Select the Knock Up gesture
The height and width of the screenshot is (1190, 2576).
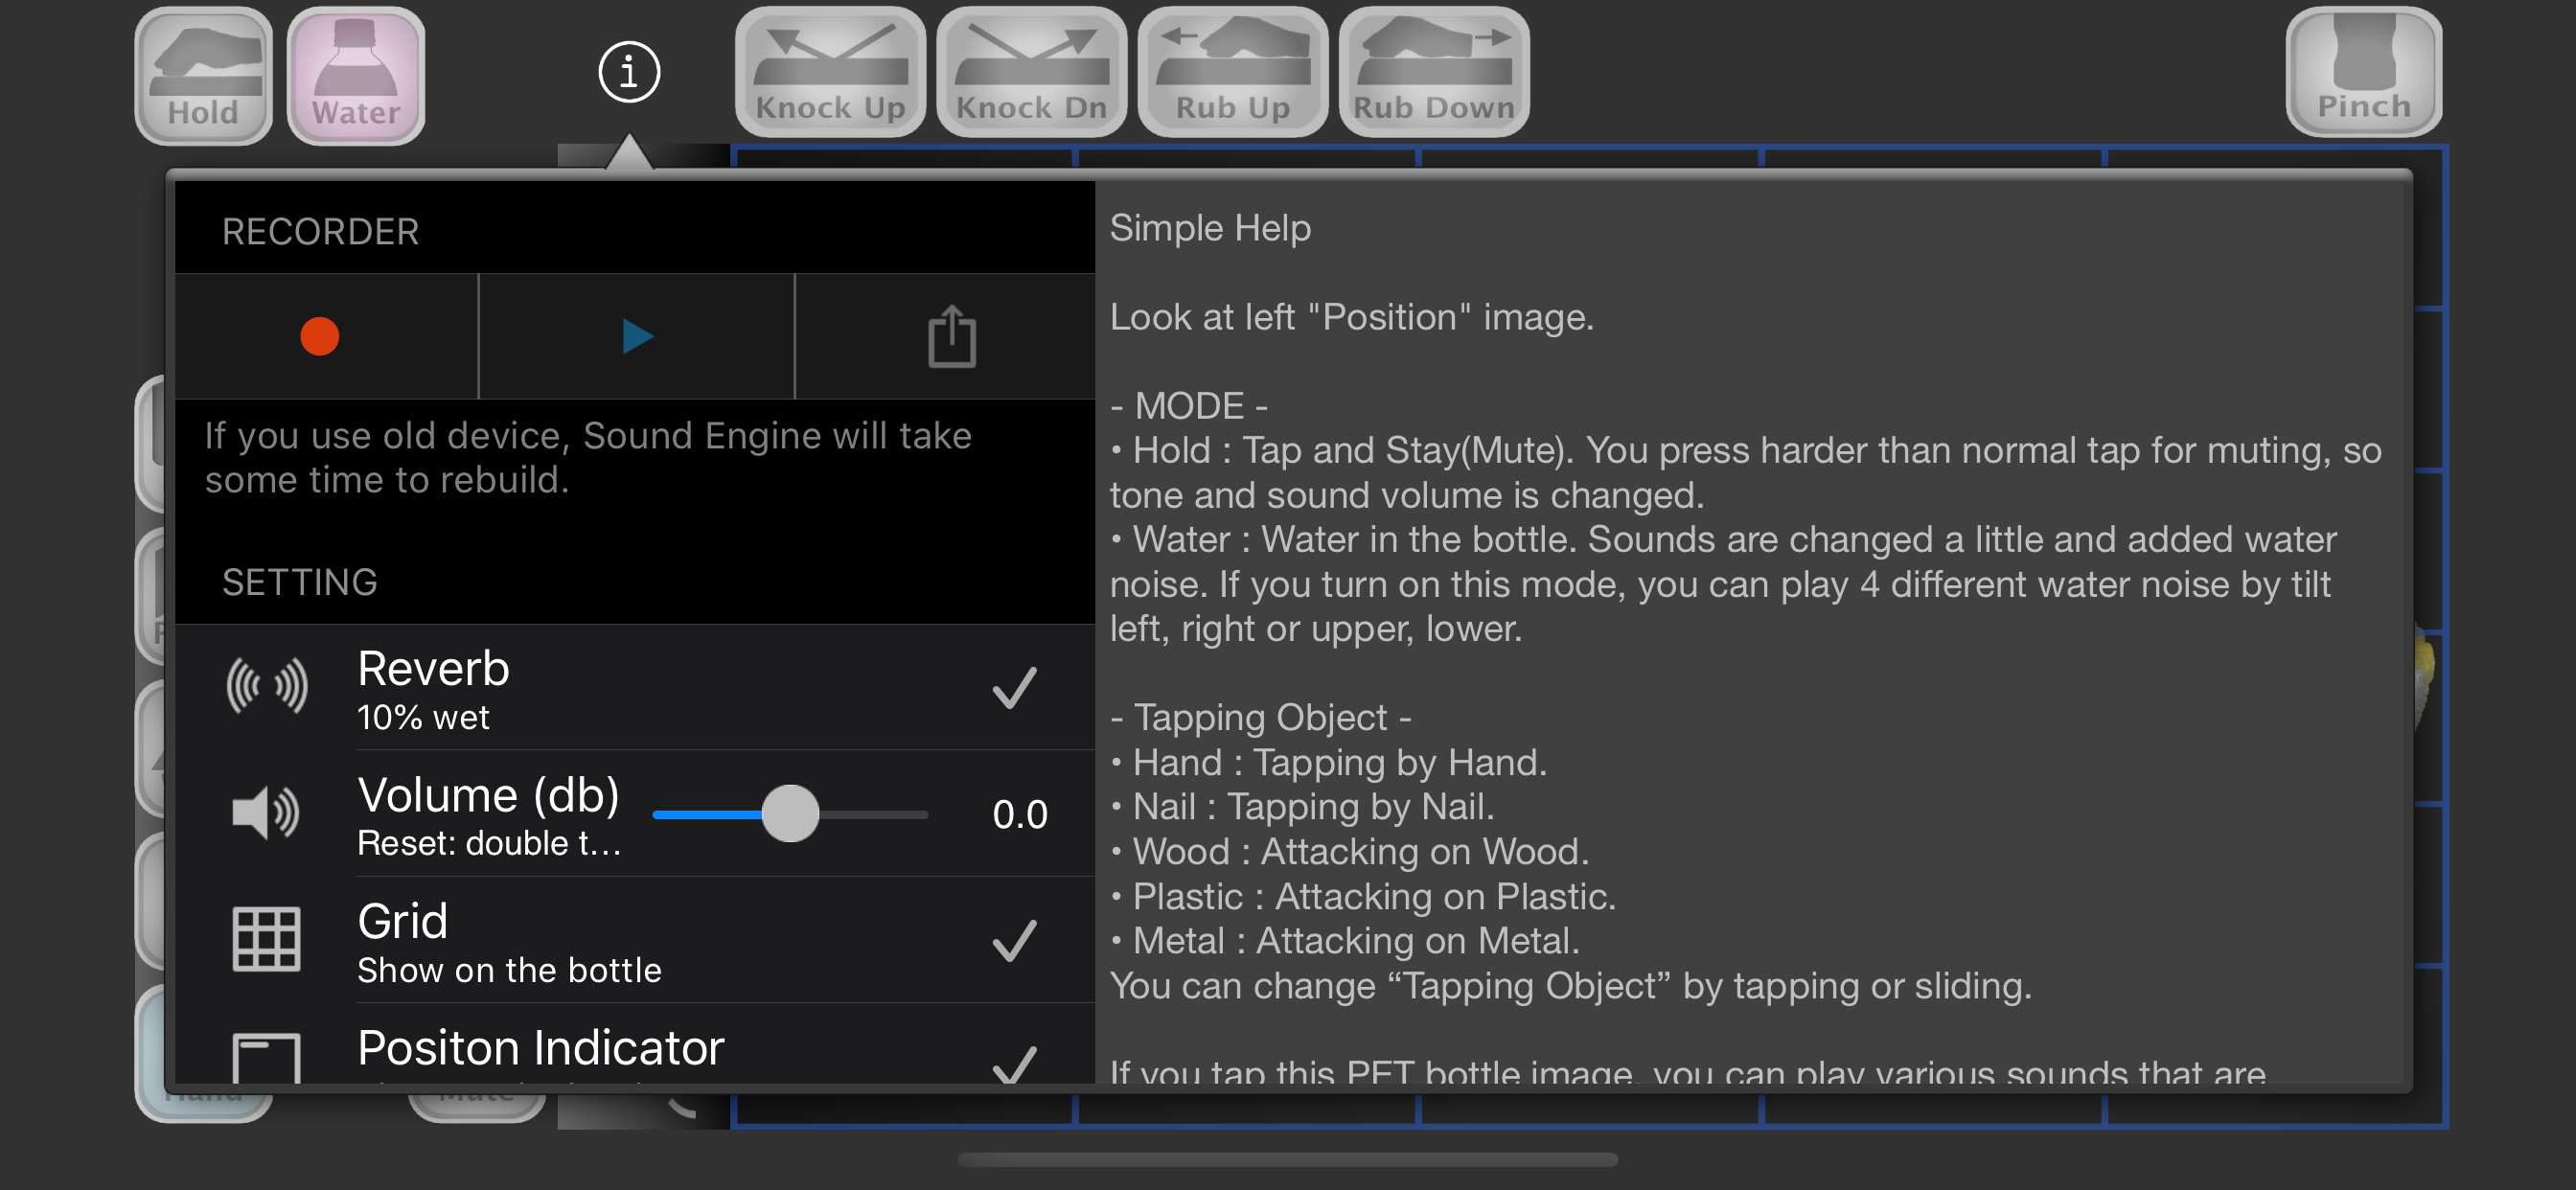pyautogui.click(x=830, y=72)
